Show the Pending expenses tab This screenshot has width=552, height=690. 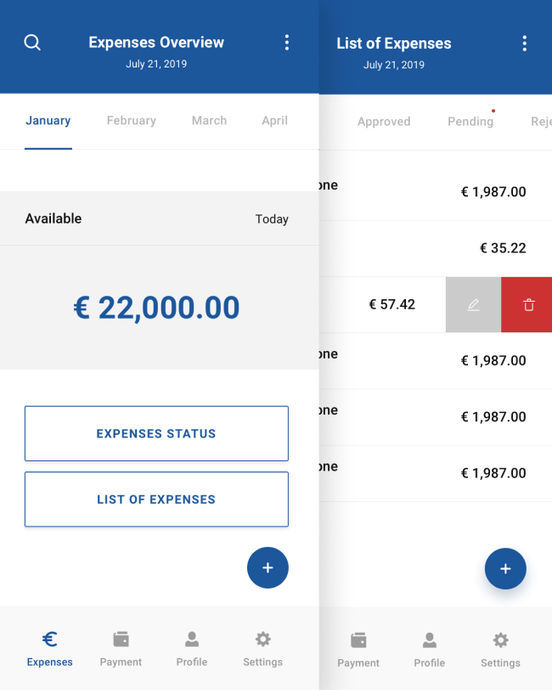pyautogui.click(x=471, y=121)
